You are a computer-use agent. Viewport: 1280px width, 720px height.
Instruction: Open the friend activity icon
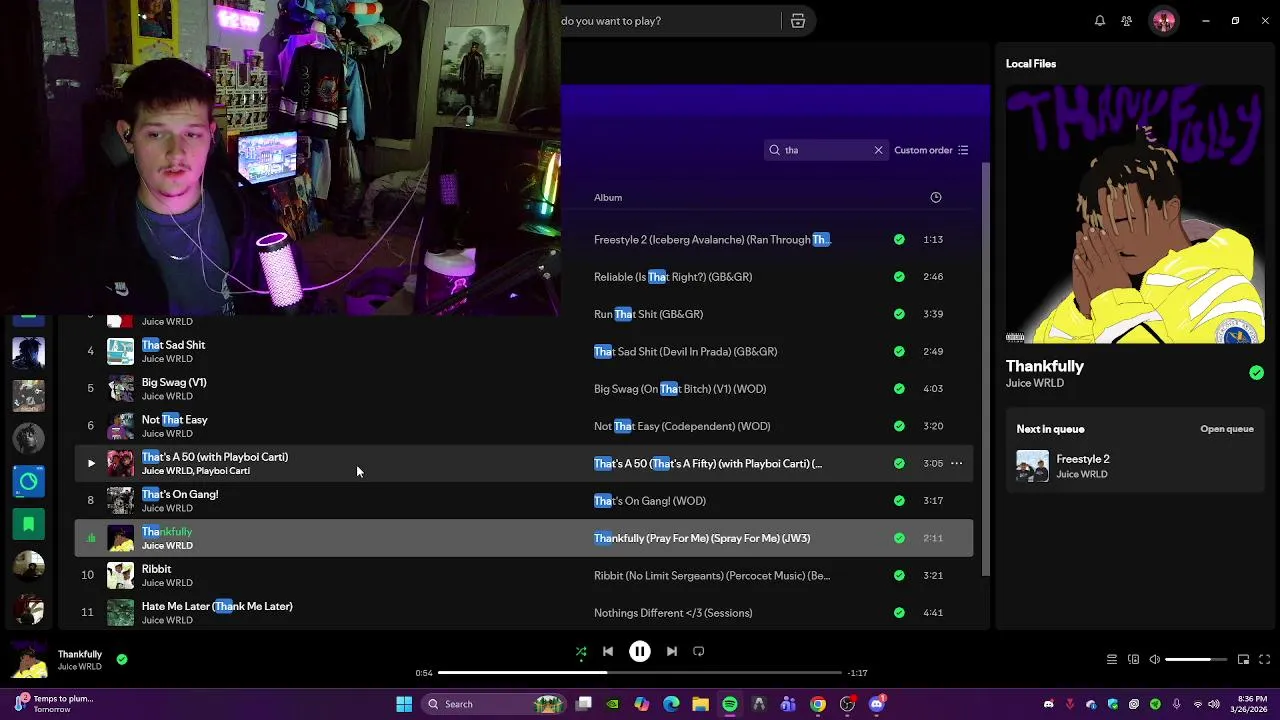(1127, 21)
